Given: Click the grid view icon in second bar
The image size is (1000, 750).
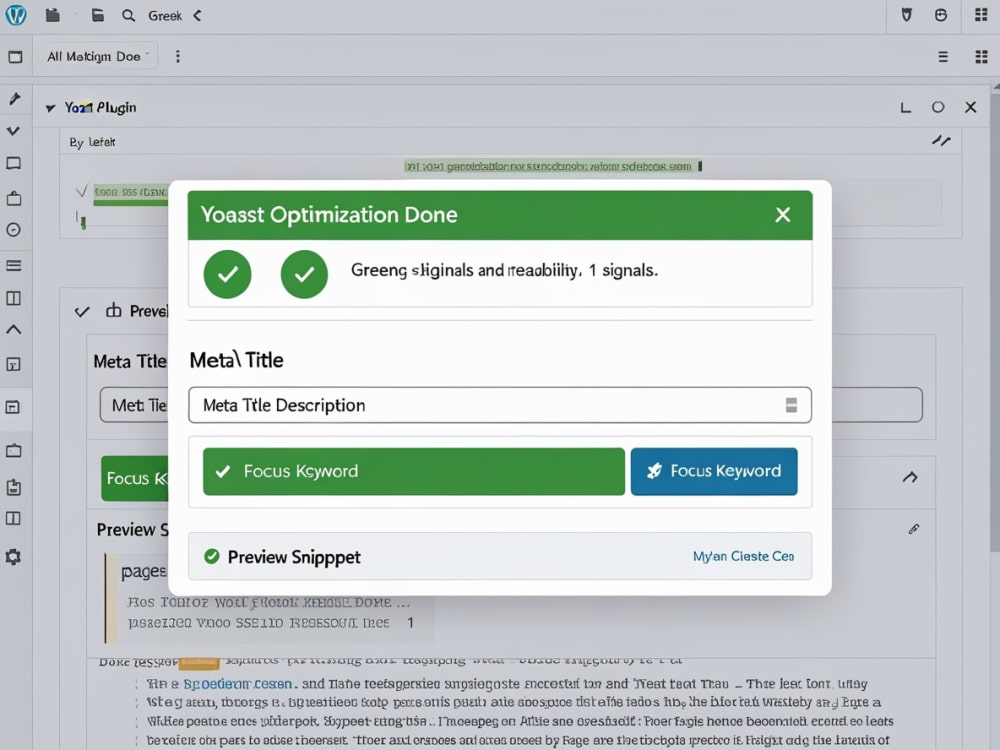Looking at the screenshot, I should point(982,57).
